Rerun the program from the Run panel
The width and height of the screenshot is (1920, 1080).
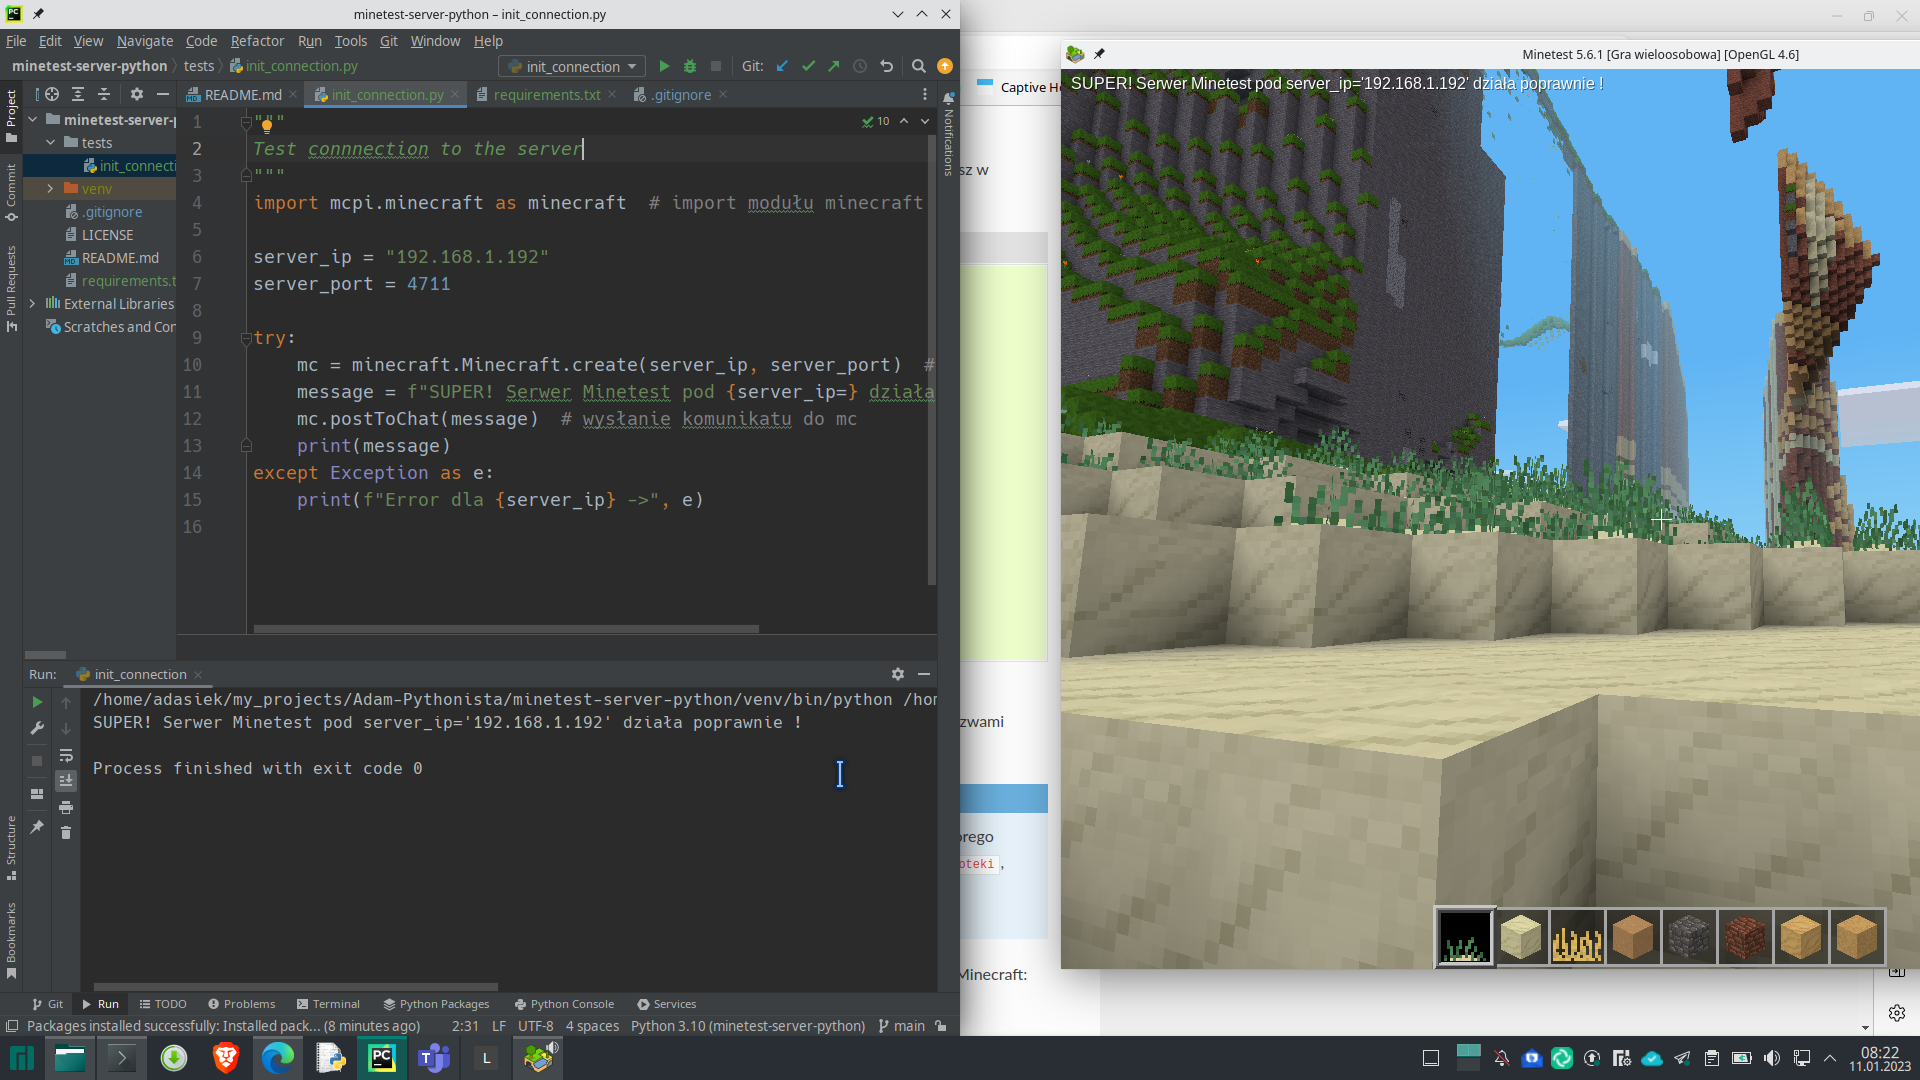click(x=37, y=702)
